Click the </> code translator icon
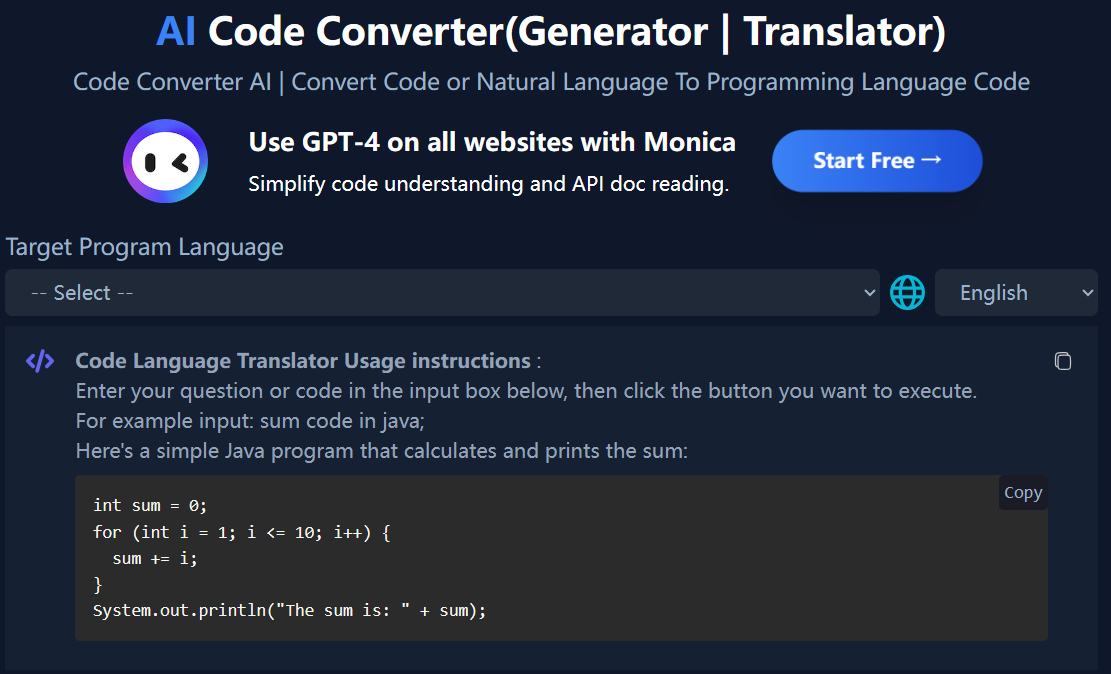Image resolution: width=1111 pixels, height=674 pixels. 40,360
